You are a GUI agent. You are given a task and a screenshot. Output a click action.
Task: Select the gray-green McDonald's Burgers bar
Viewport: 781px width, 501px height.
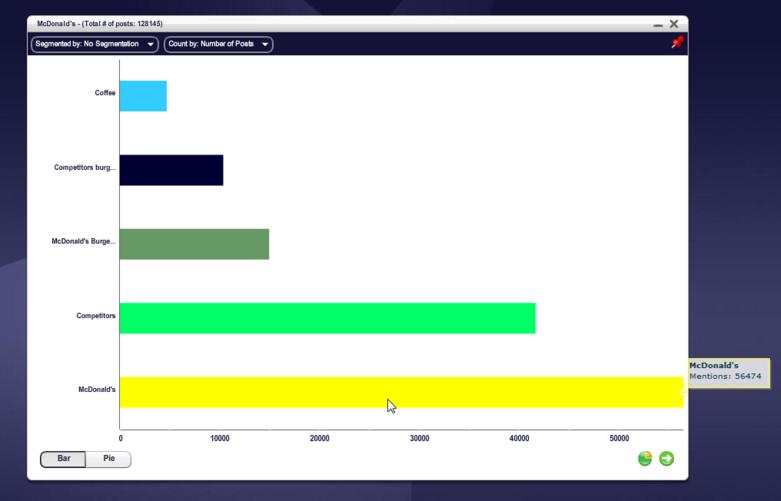pos(194,244)
